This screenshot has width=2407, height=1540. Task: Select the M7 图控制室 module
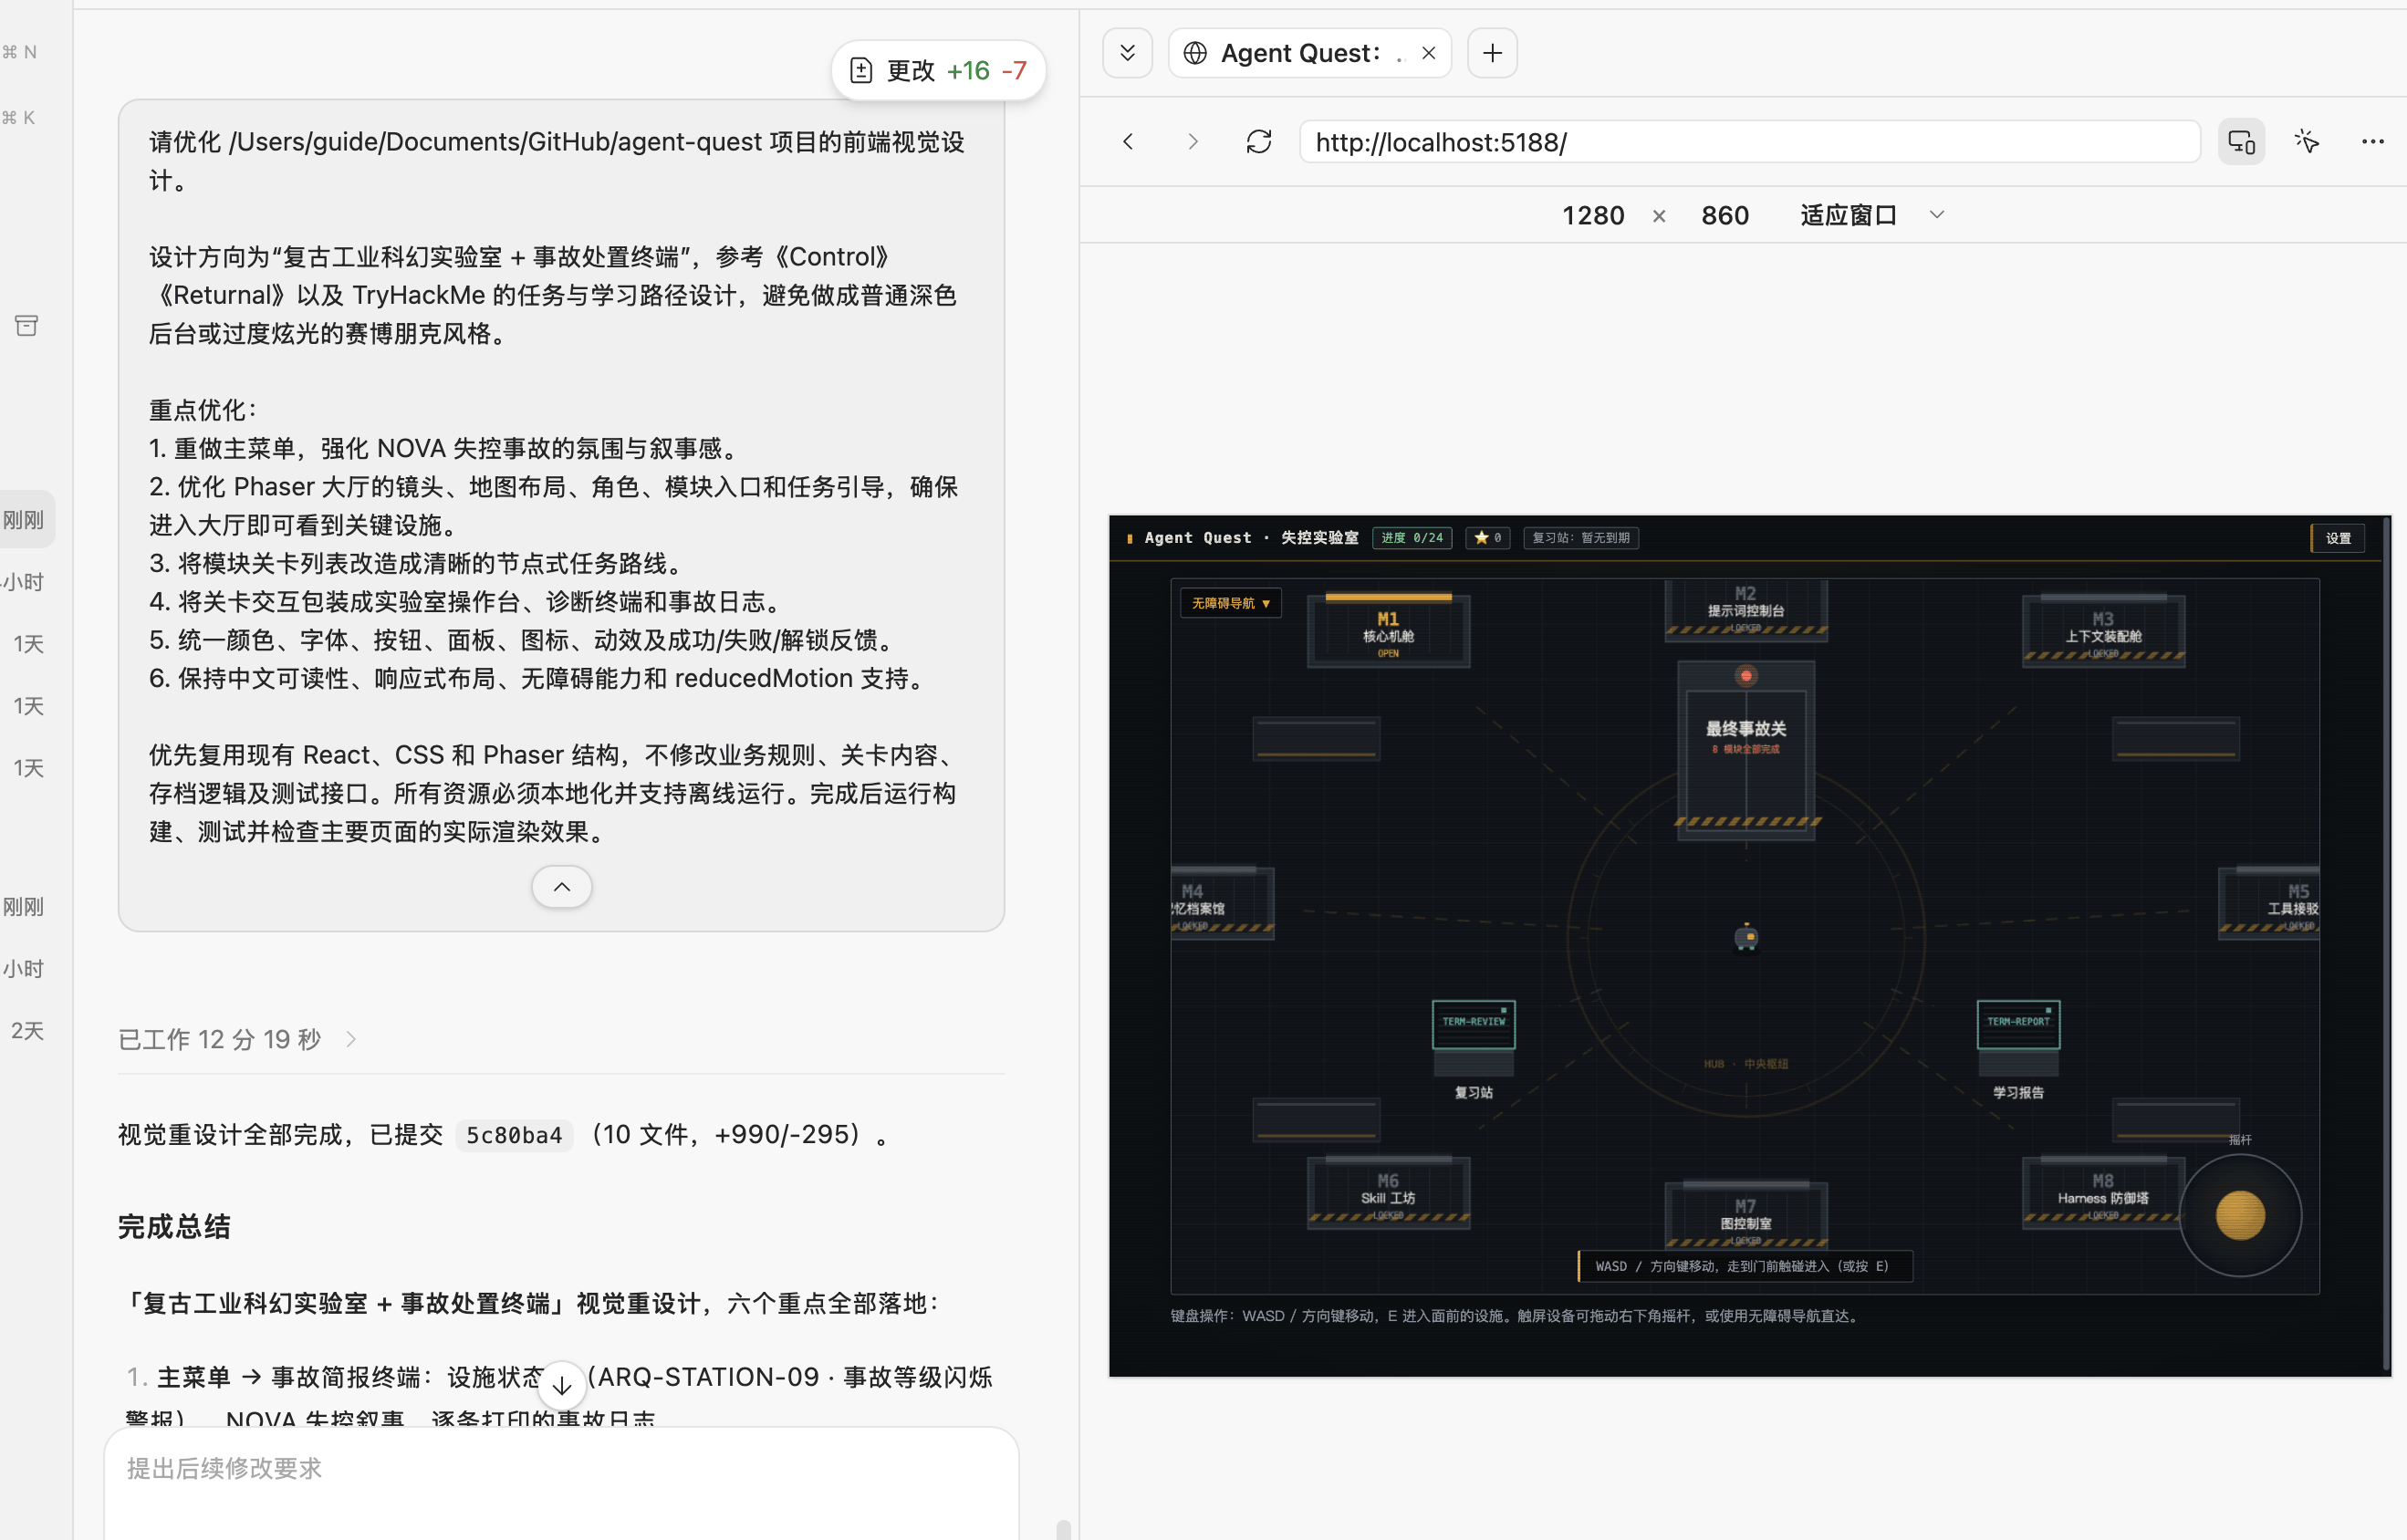1746,1218
